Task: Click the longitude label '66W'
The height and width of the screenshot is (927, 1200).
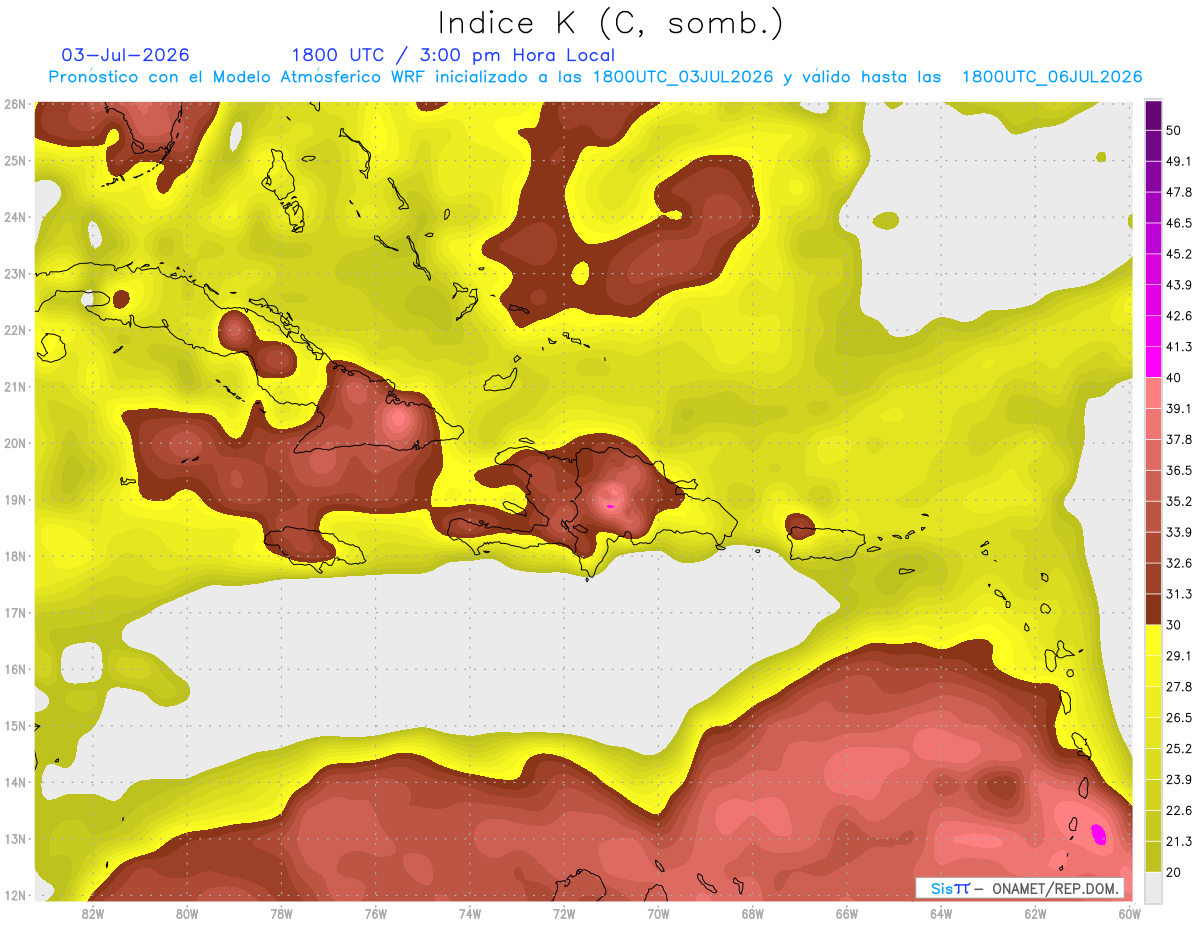Action: (847, 913)
